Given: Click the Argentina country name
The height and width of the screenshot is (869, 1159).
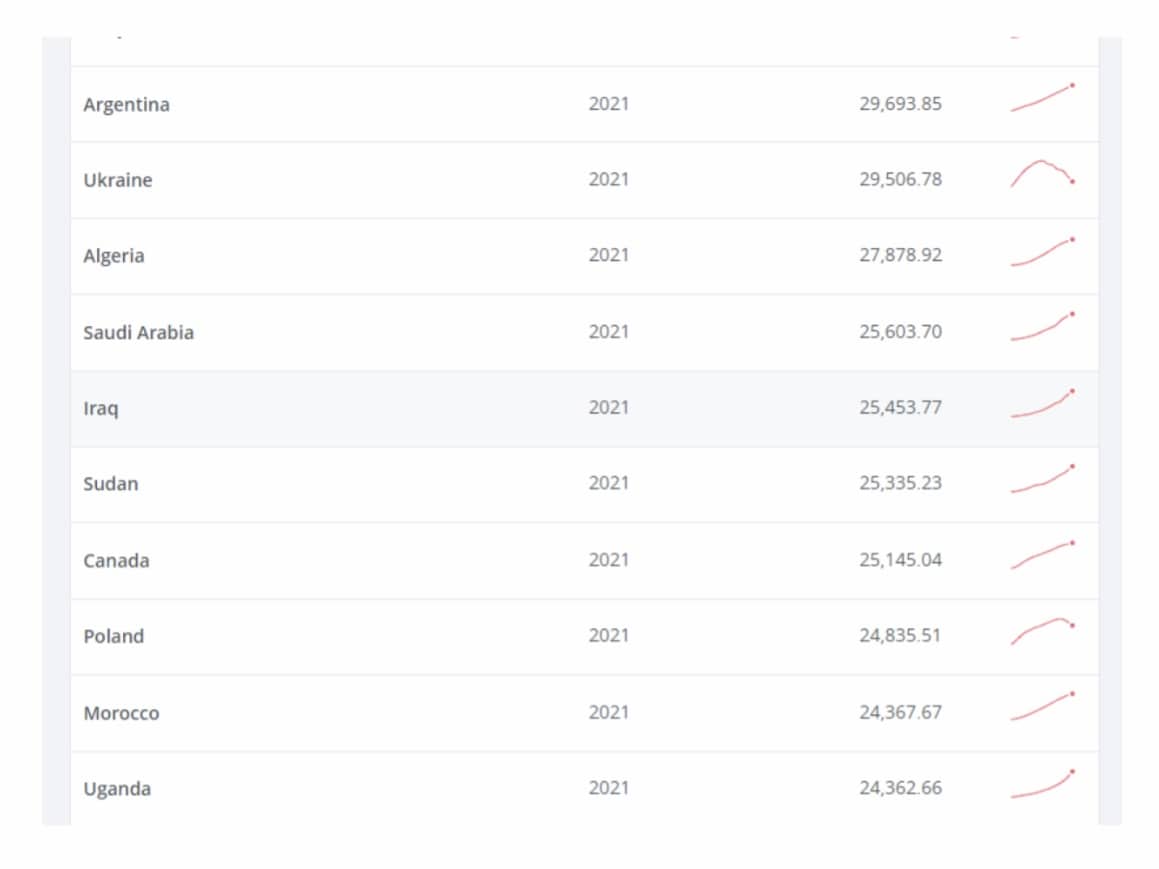Looking at the screenshot, I should pyautogui.click(x=126, y=104).
